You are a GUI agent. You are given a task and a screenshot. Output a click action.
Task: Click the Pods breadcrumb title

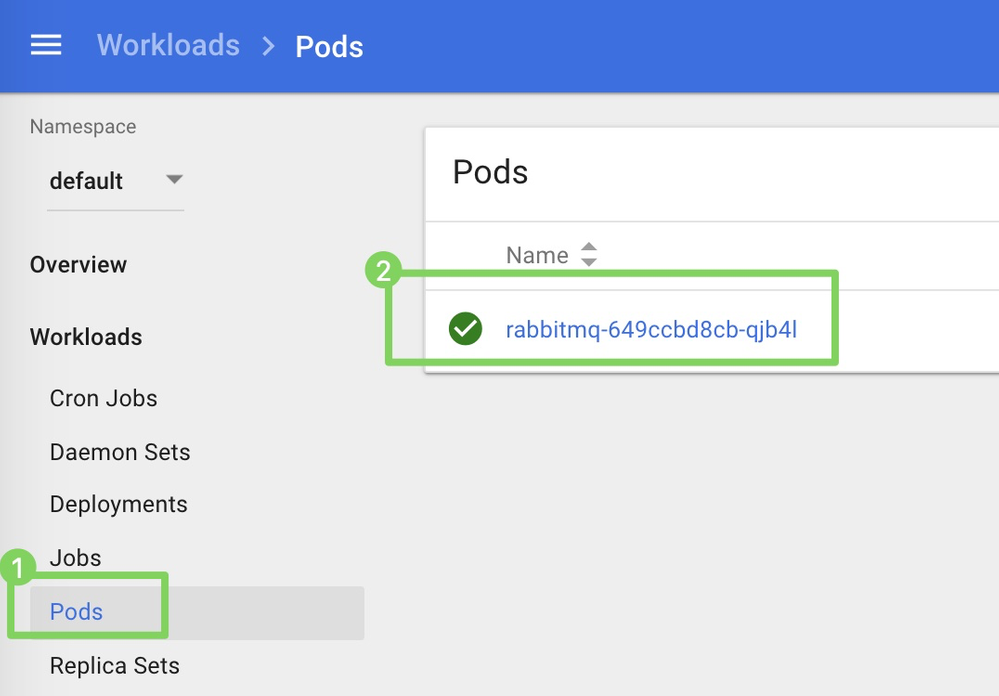[329, 47]
